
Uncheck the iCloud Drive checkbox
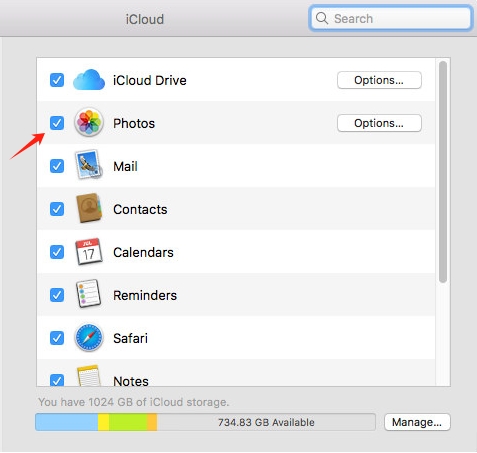[57, 80]
